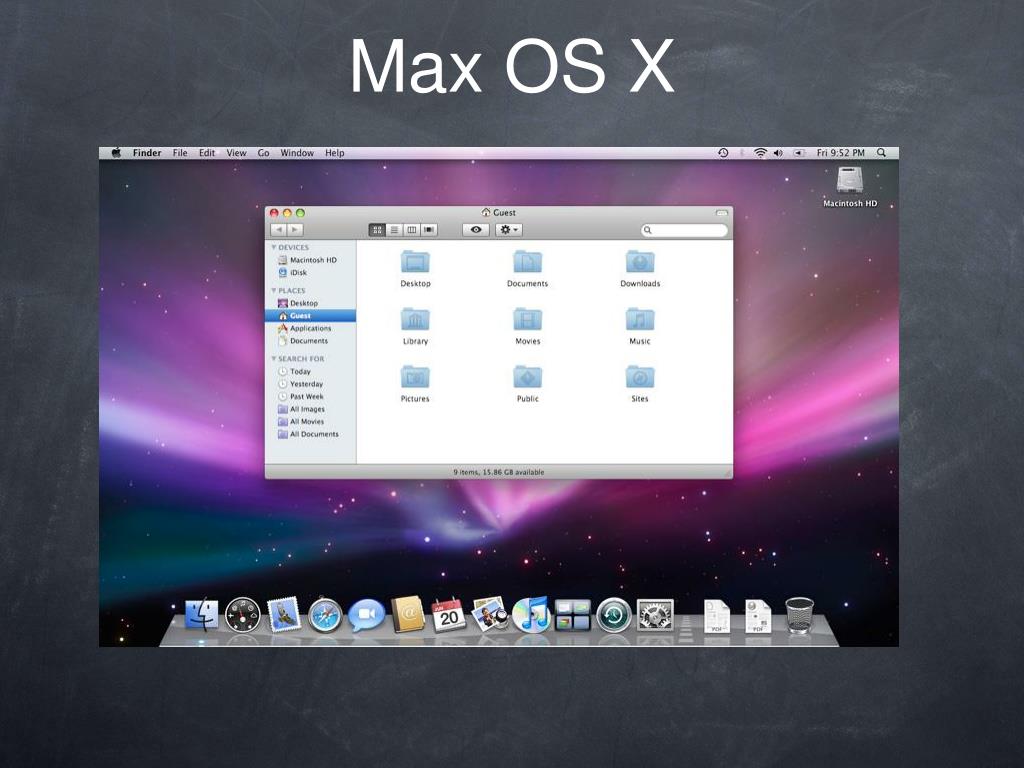The height and width of the screenshot is (768, 1024).
Task: Open the Edit menu
Action: pyautogui.click(x=207, y=153)
